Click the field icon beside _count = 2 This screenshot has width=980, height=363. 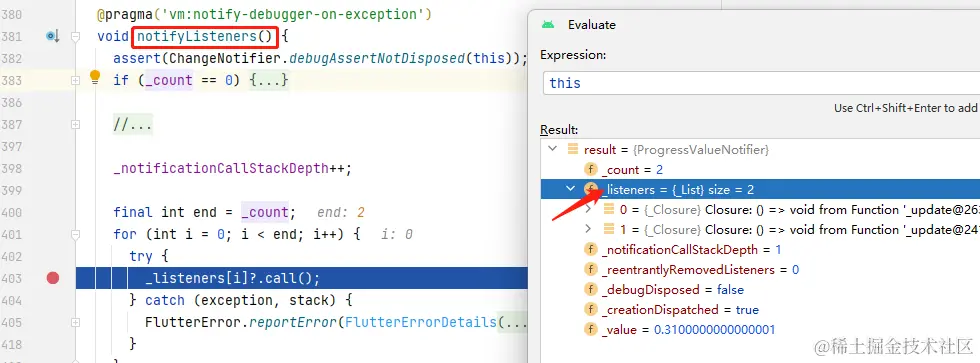591,169
